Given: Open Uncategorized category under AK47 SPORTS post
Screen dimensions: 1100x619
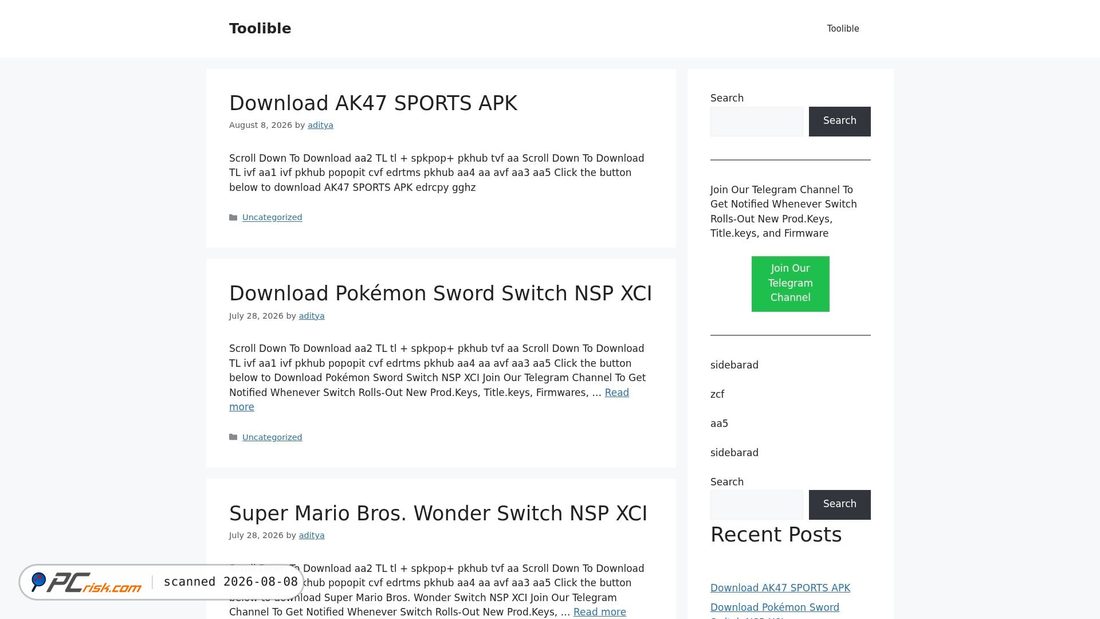Looking at the screenshot, I should 272,218.
